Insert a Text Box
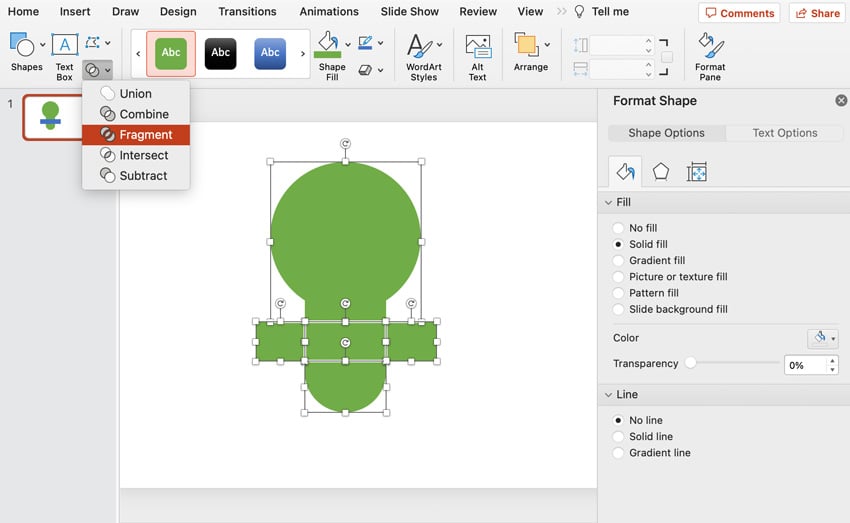Screen dimensions: 850x523 click(x=65, y=44)
